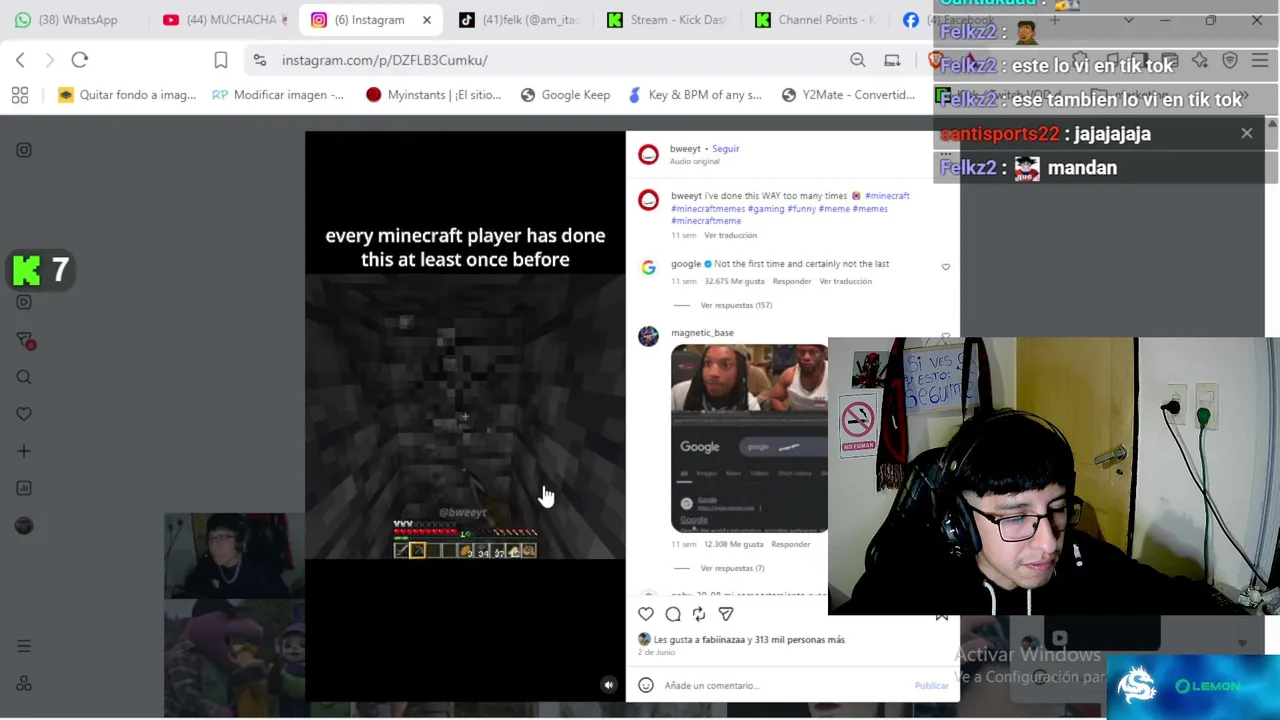This screenshot has height=720, width=1280.
Task: Open the browser apps grid icon
Action: (x=20, y=95)
